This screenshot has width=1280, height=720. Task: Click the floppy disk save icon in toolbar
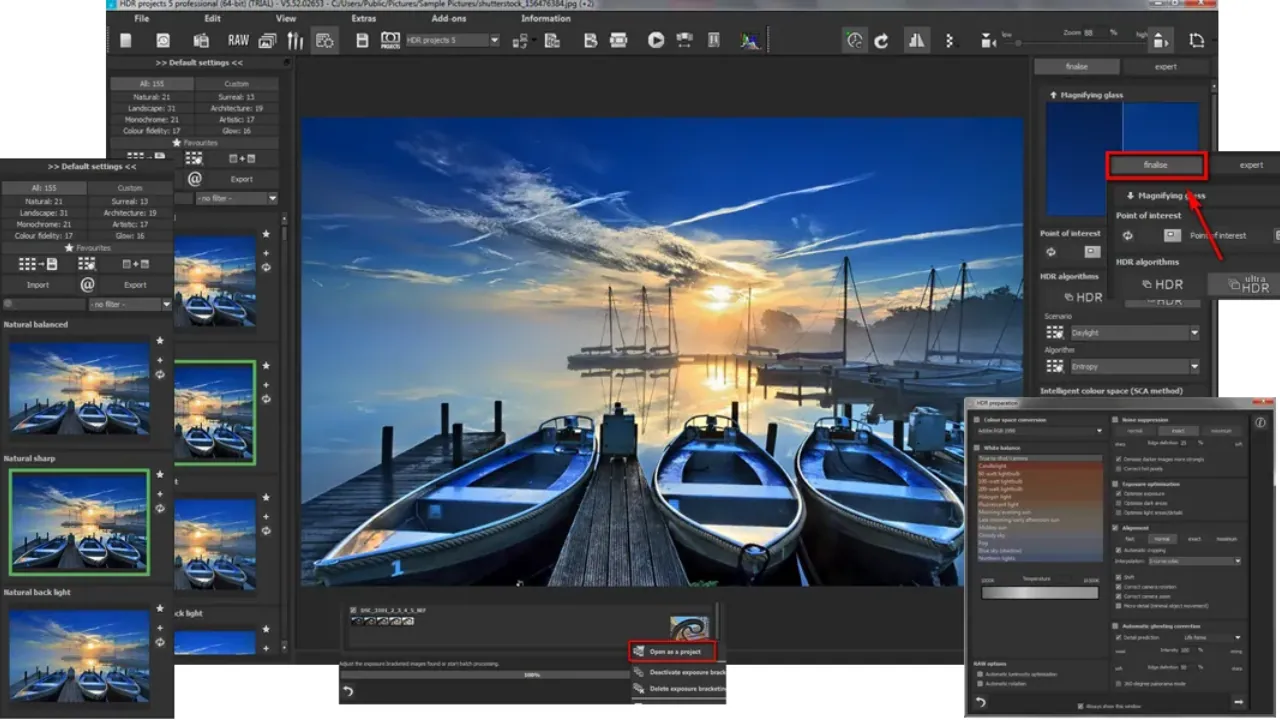362,41
